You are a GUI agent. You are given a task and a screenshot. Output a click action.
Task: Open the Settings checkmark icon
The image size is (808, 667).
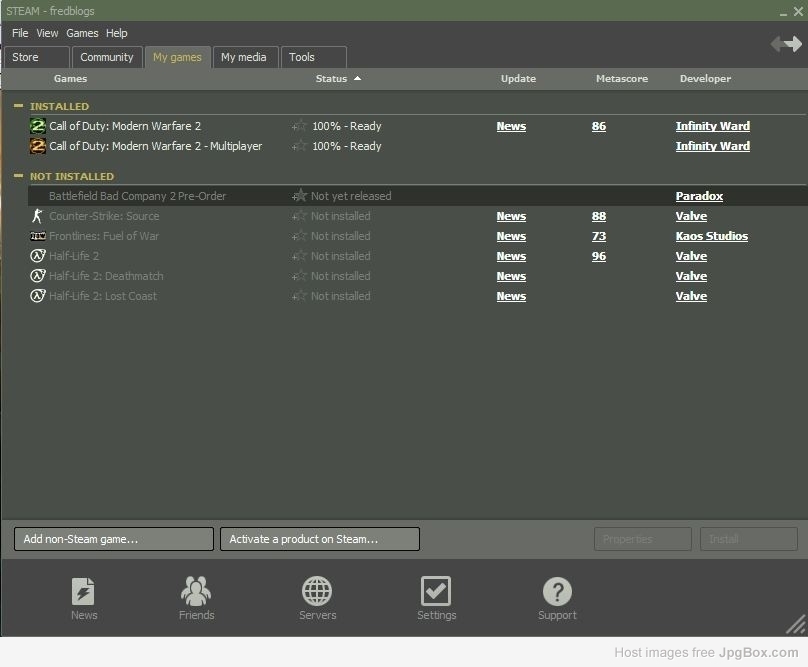point(436,591)
